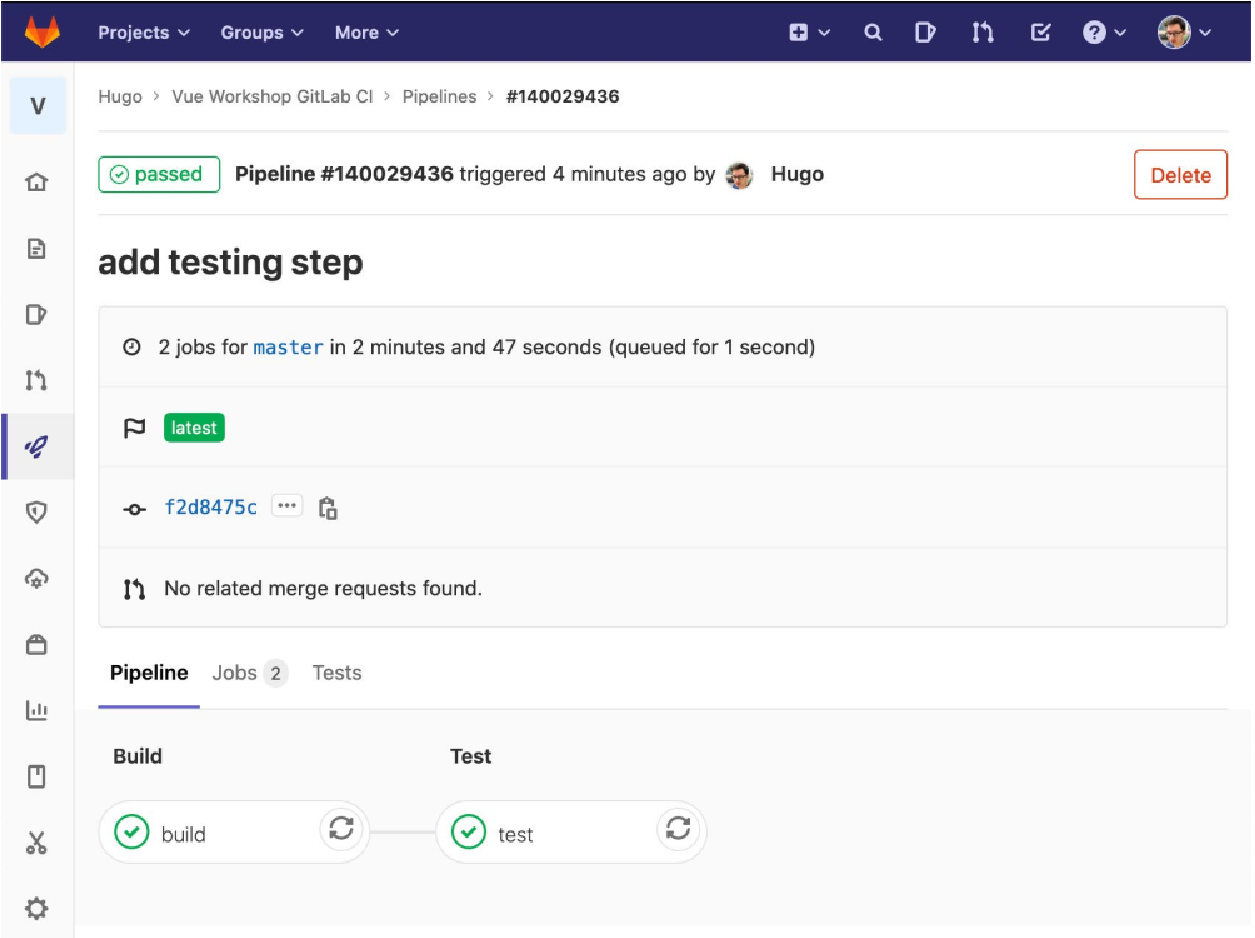
Task: Open Analytics chart icon in sidebar
Action: point(36,711)
